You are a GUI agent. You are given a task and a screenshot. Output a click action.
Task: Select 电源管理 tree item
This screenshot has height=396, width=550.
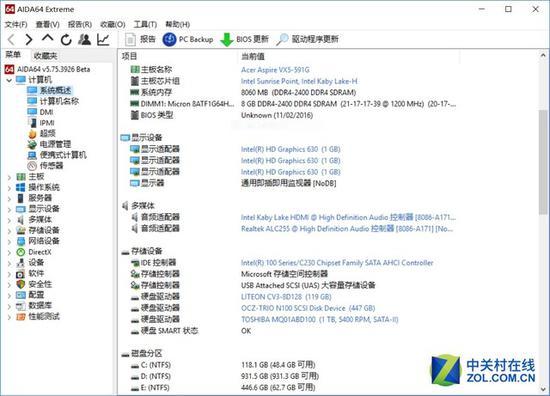[49, 144]
